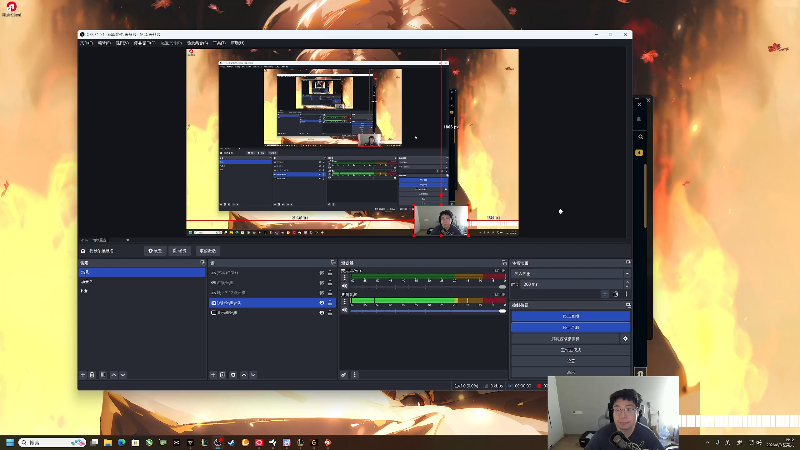Unmute the first mixer track speaker icon
This screenshot has height=450, width=800.
(344, 286)
